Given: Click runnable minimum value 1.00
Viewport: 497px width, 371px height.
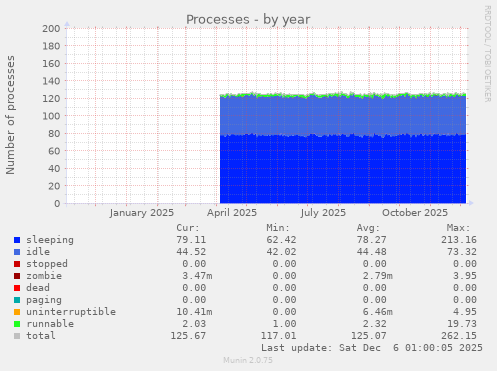Looking at the screenshot, I should (284, 324).
